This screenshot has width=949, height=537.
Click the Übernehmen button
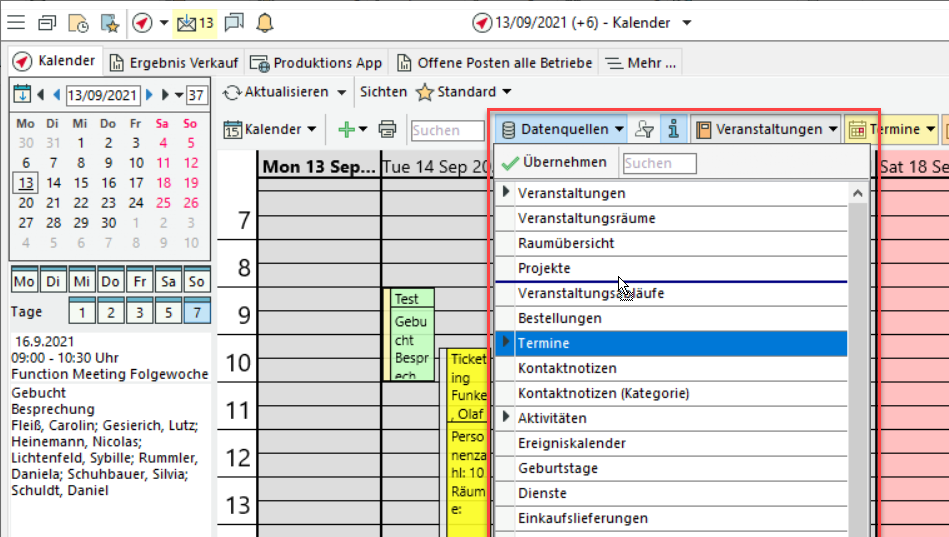point(555,162)
